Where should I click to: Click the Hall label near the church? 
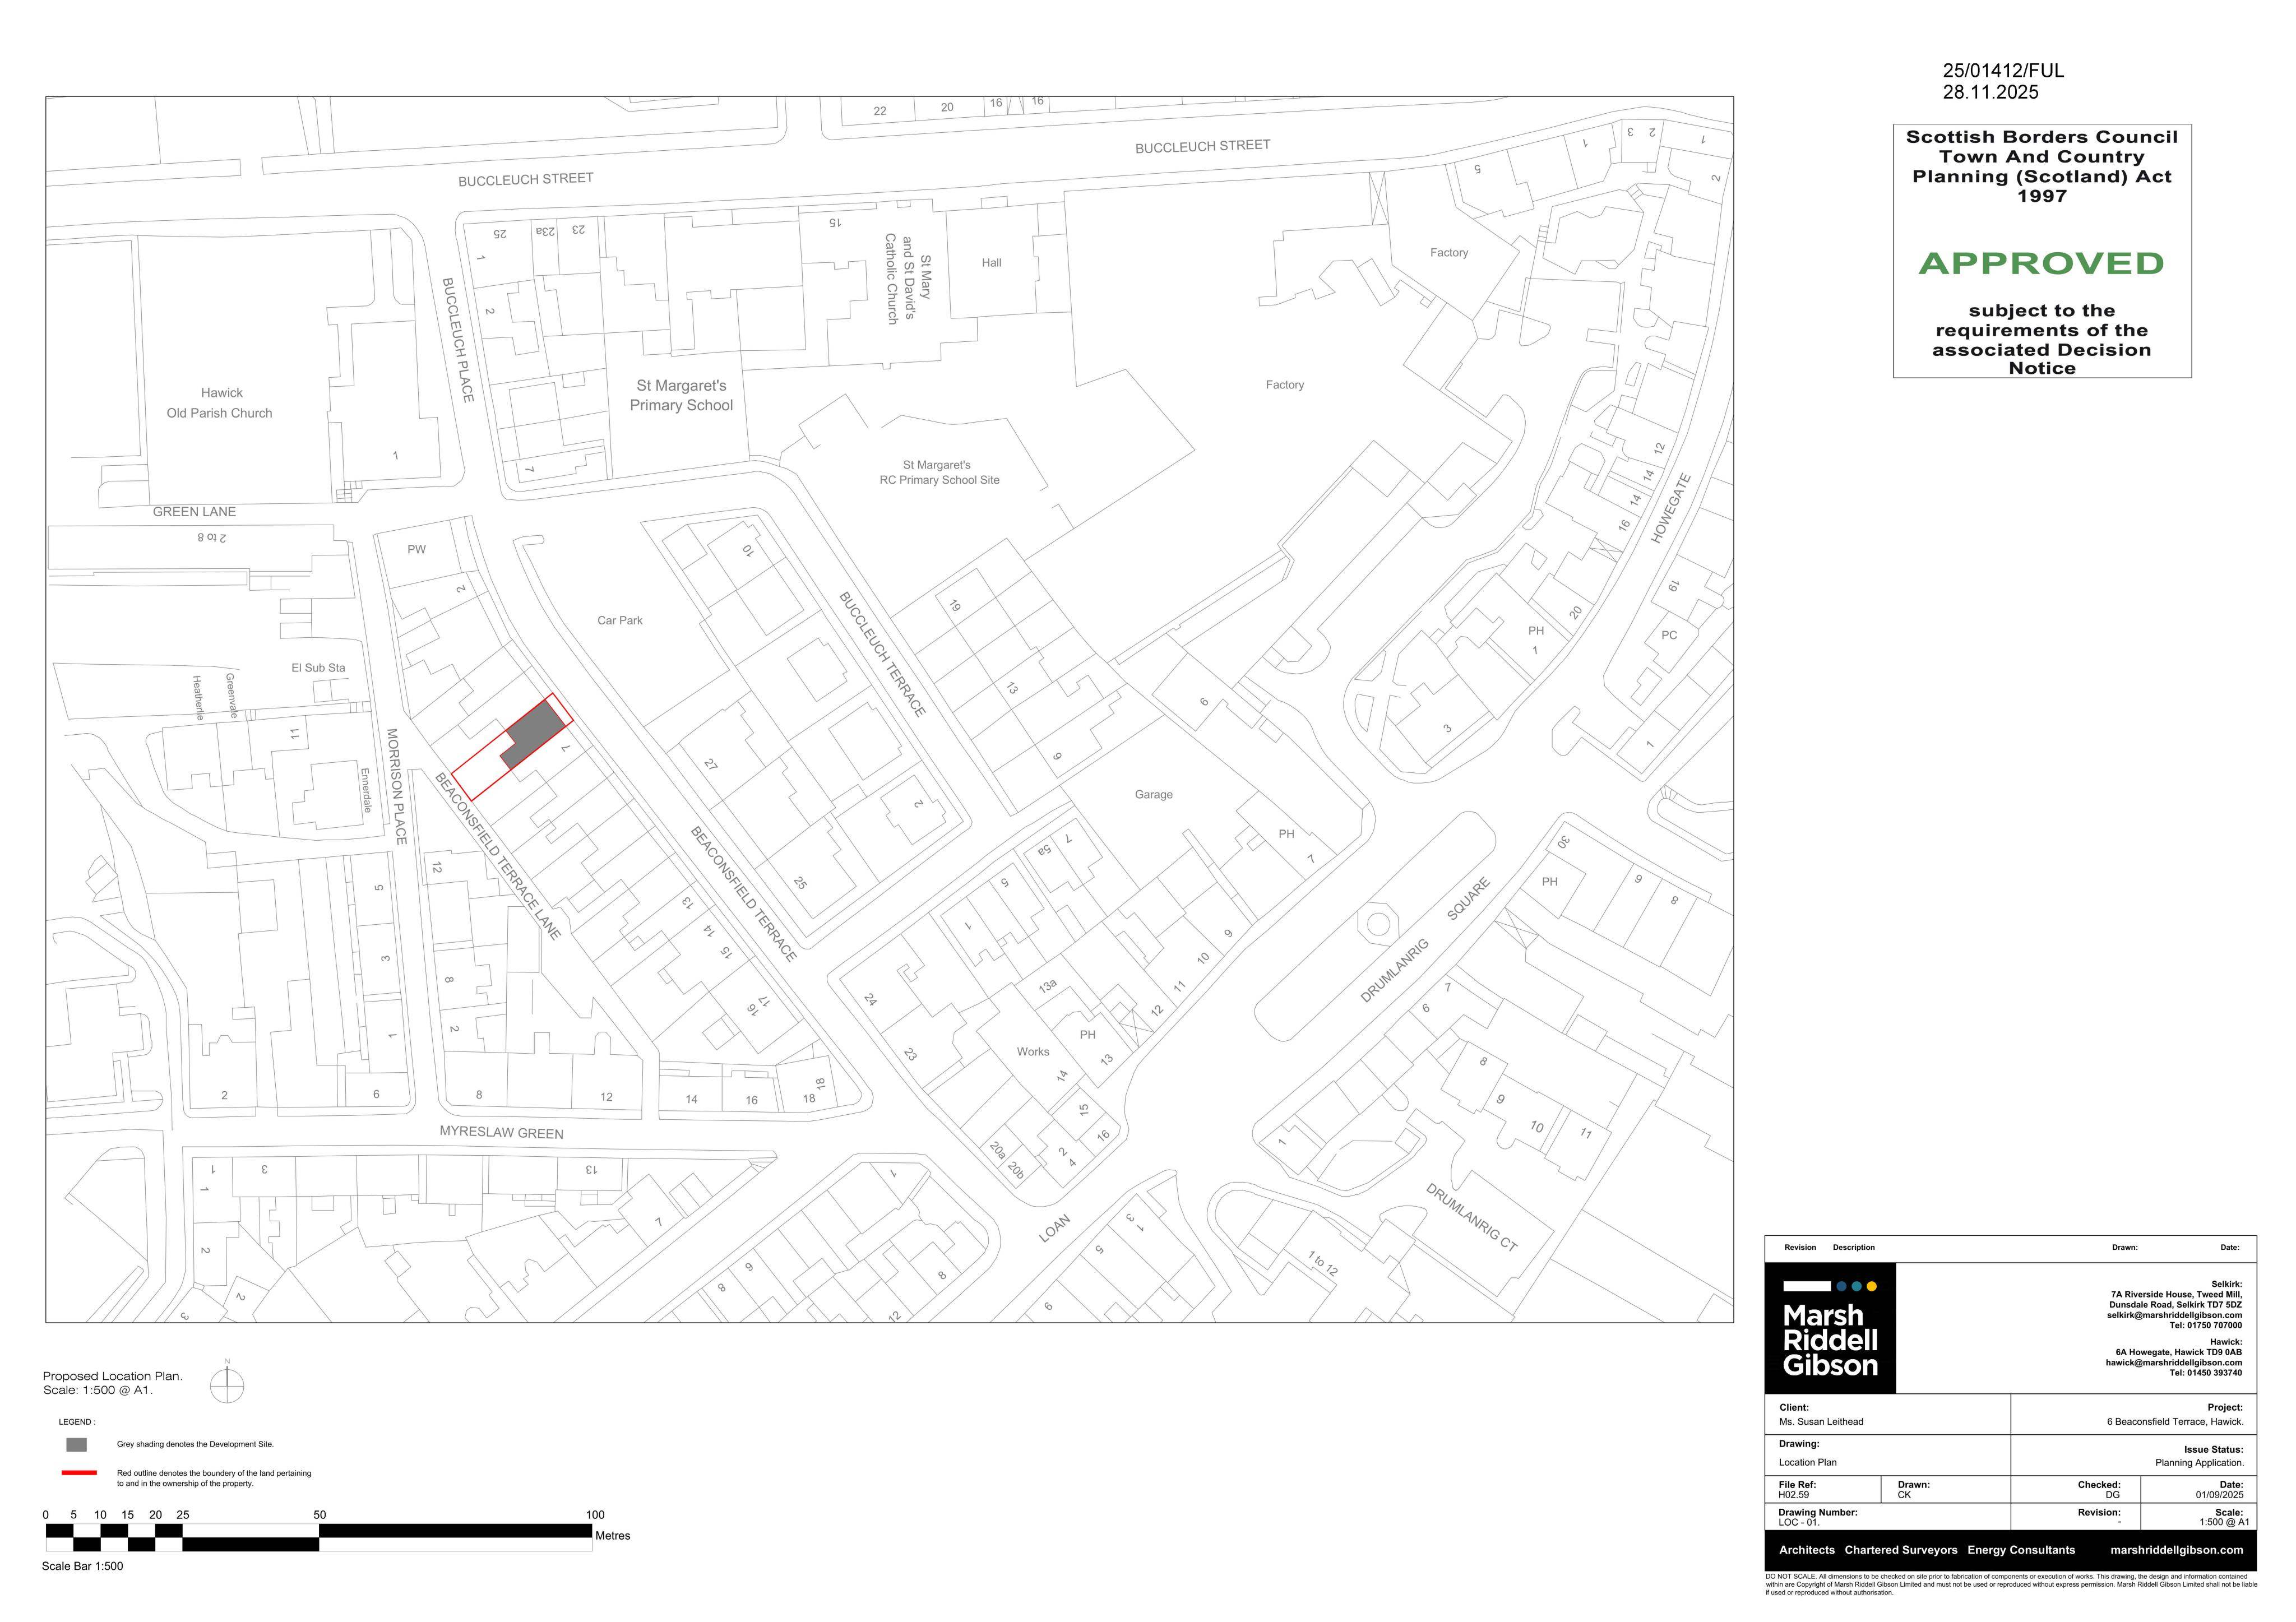991,263
